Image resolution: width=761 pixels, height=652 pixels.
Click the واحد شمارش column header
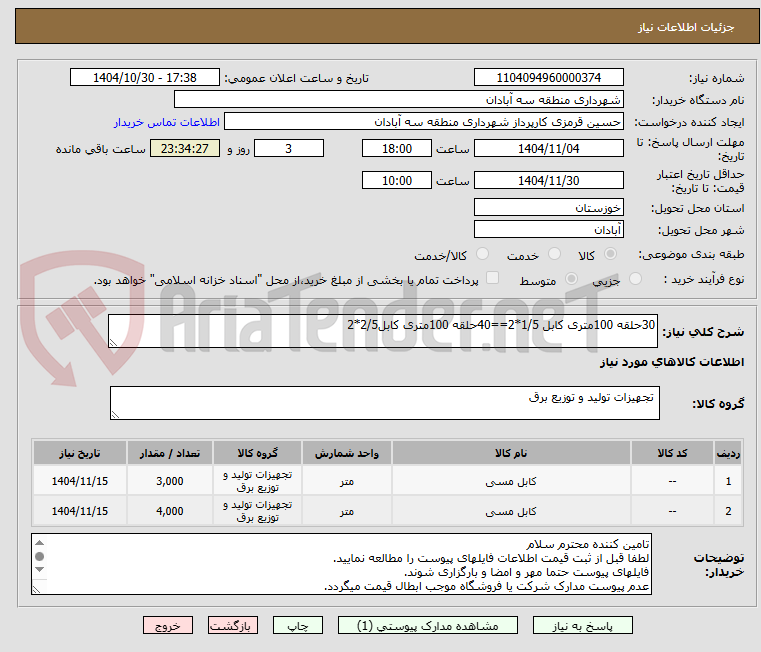coord(347,453)
